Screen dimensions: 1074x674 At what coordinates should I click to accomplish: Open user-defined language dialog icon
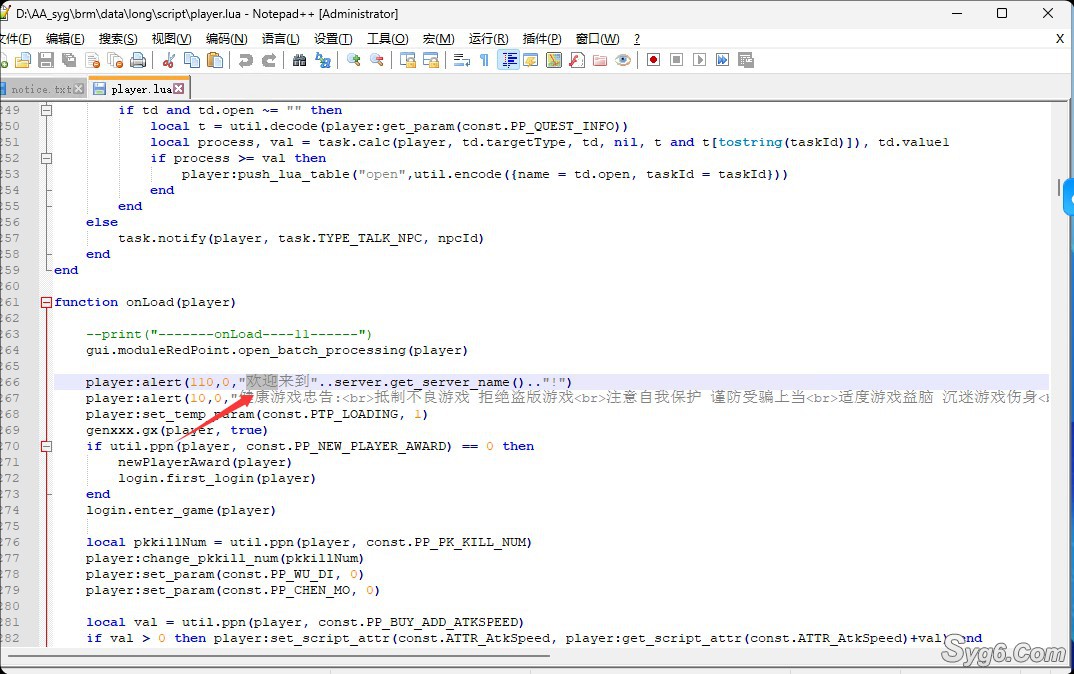[531, 60]
